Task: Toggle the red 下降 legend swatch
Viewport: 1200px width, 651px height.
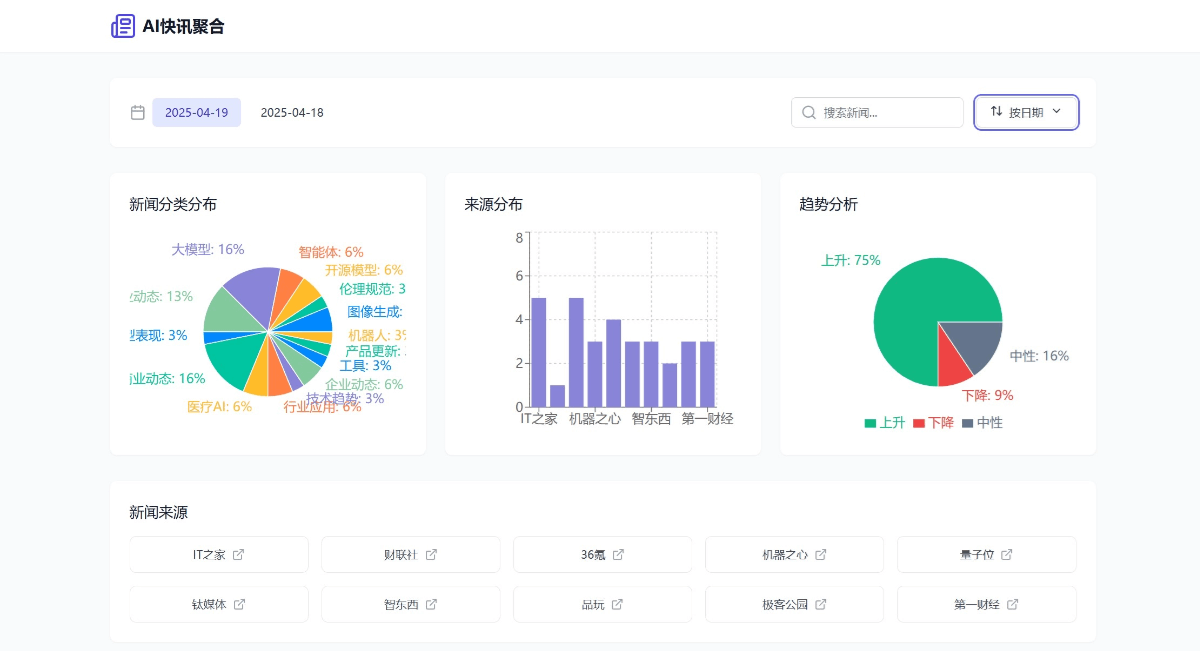Action: 919,423
